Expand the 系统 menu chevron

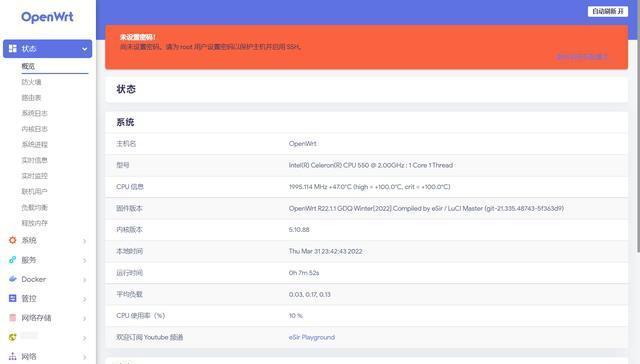84,241
